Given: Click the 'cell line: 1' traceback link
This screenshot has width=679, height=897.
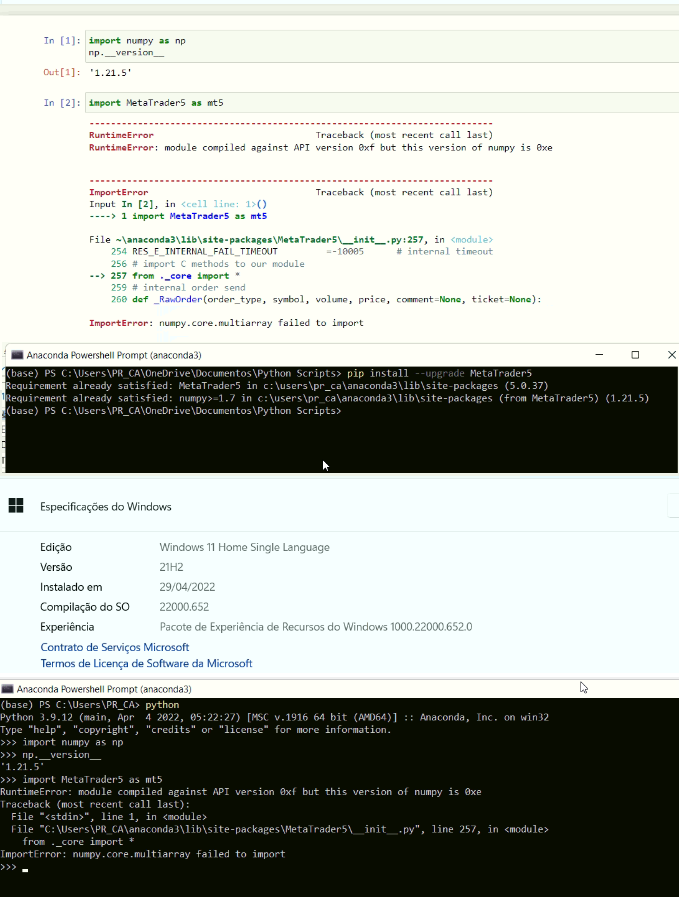Looking at the screenshot, I should pyautogui.click(x=219, y=204).
